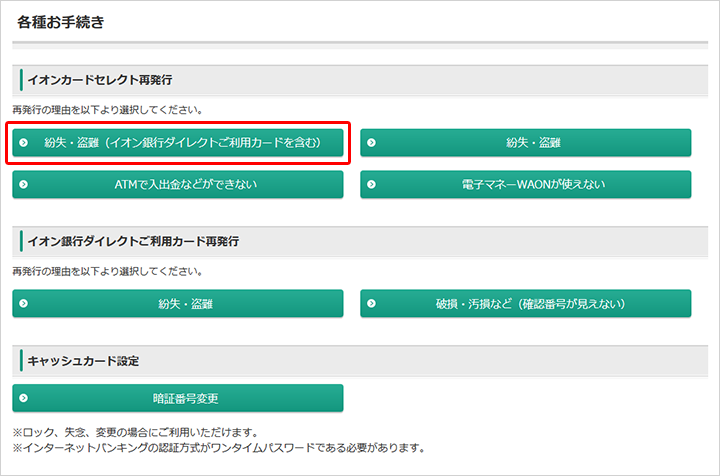The height and width of the screenshot is (476, 720).
Task: Select ATMで入出金などができない button
Action: tap(178, 185)
